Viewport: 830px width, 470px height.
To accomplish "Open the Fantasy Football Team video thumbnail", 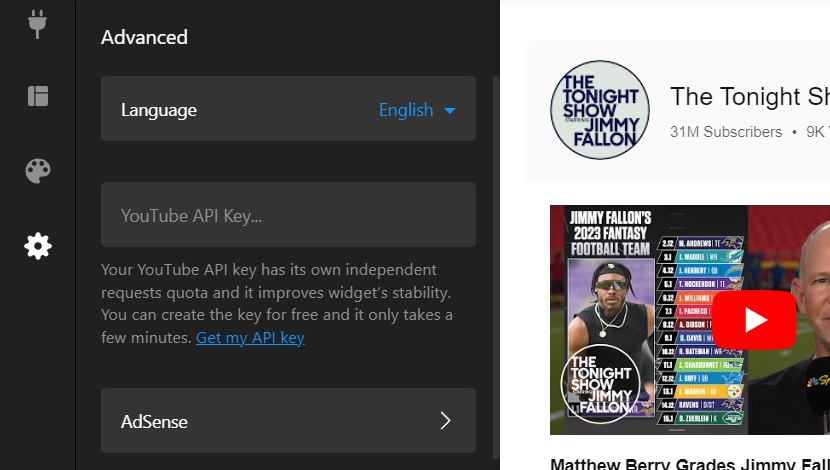I will coord(690,320).
